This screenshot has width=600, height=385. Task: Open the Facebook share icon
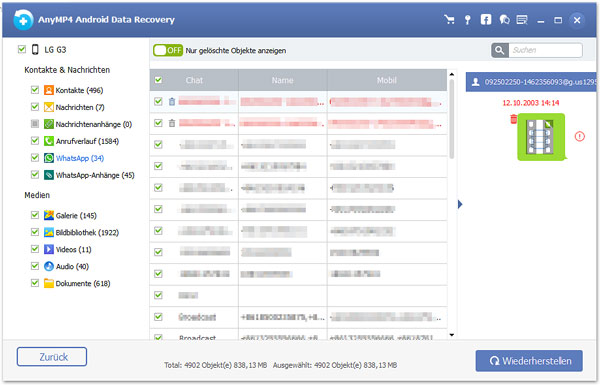[486, 20]
